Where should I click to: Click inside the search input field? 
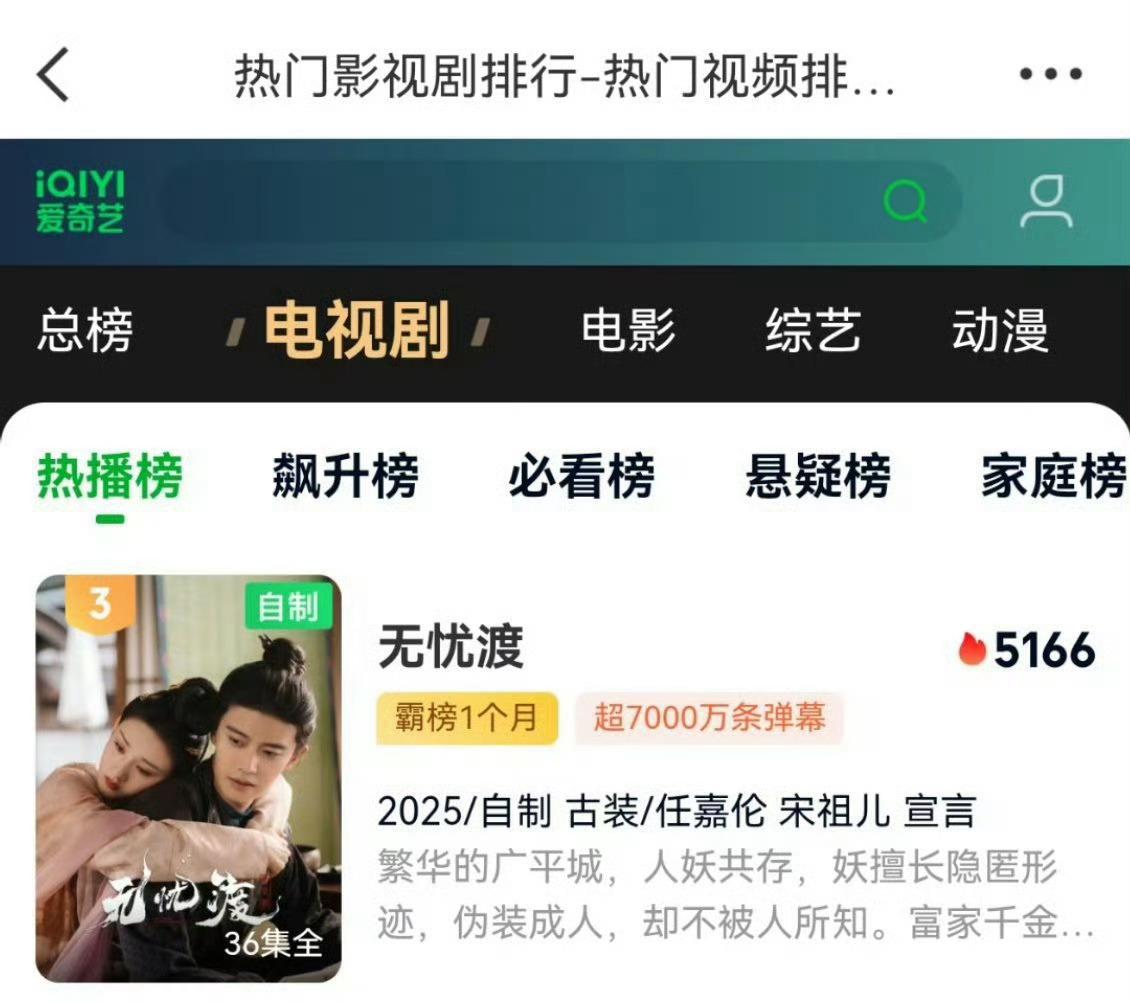point(519,201)
